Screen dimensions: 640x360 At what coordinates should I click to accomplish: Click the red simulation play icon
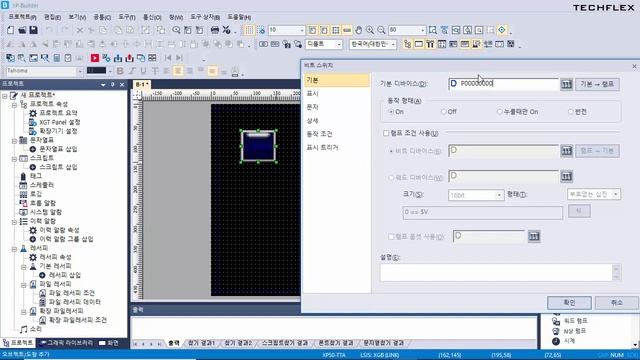95,58
